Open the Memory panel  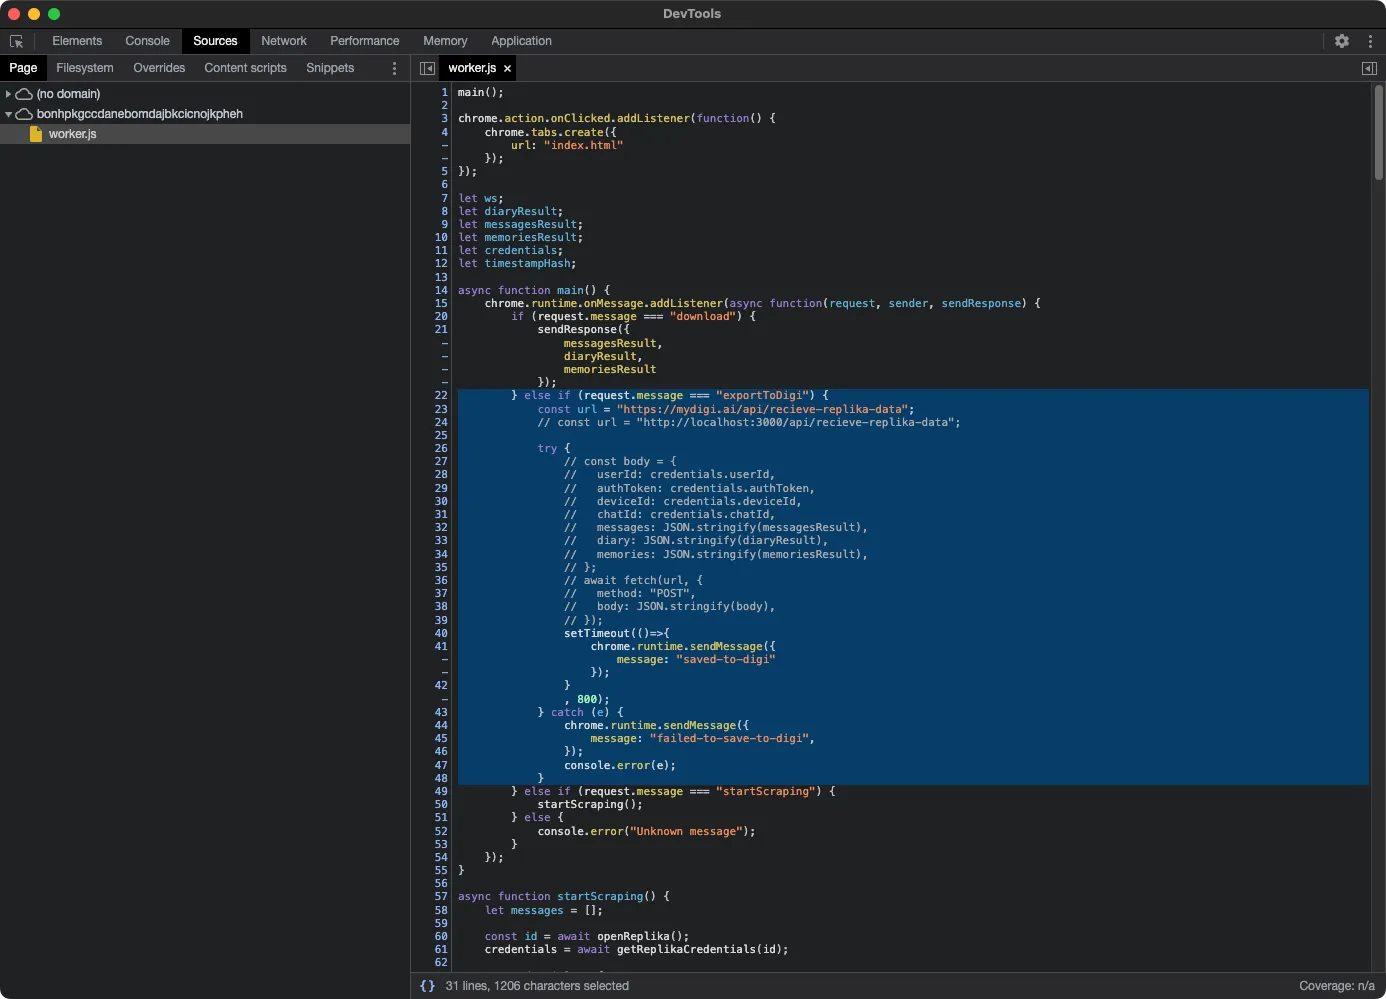click(x=445, y=41)
